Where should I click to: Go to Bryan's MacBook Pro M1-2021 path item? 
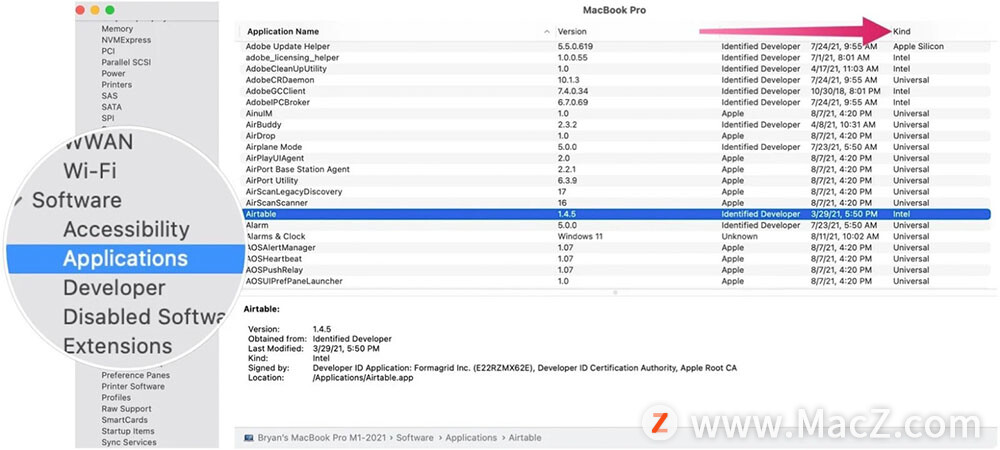[322, 438]
